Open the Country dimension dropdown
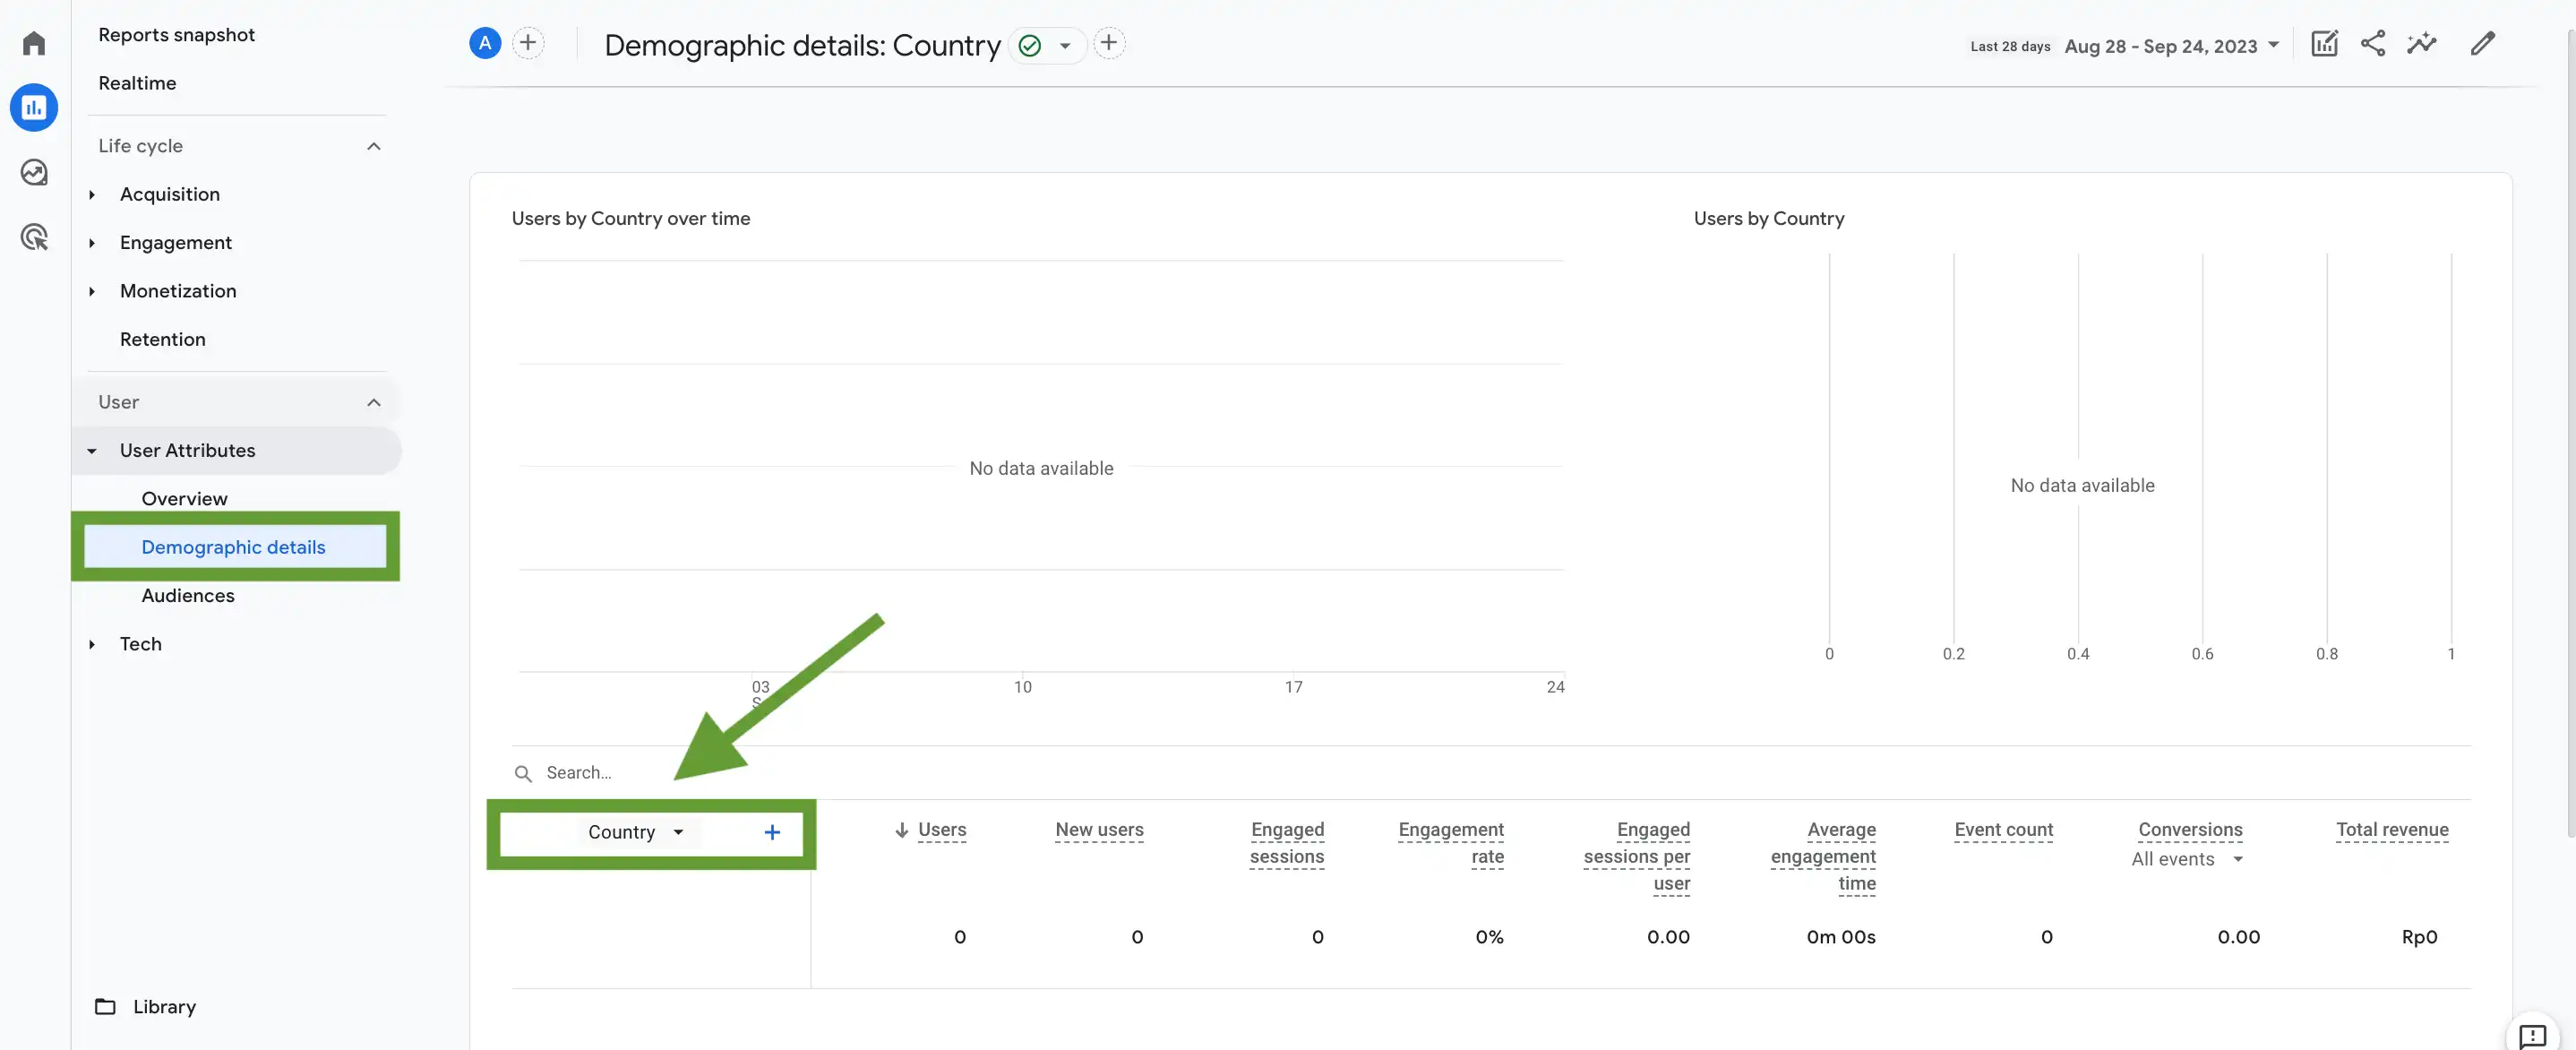The width and height of the screenshot is (2576, 1050). coord(636,832)
